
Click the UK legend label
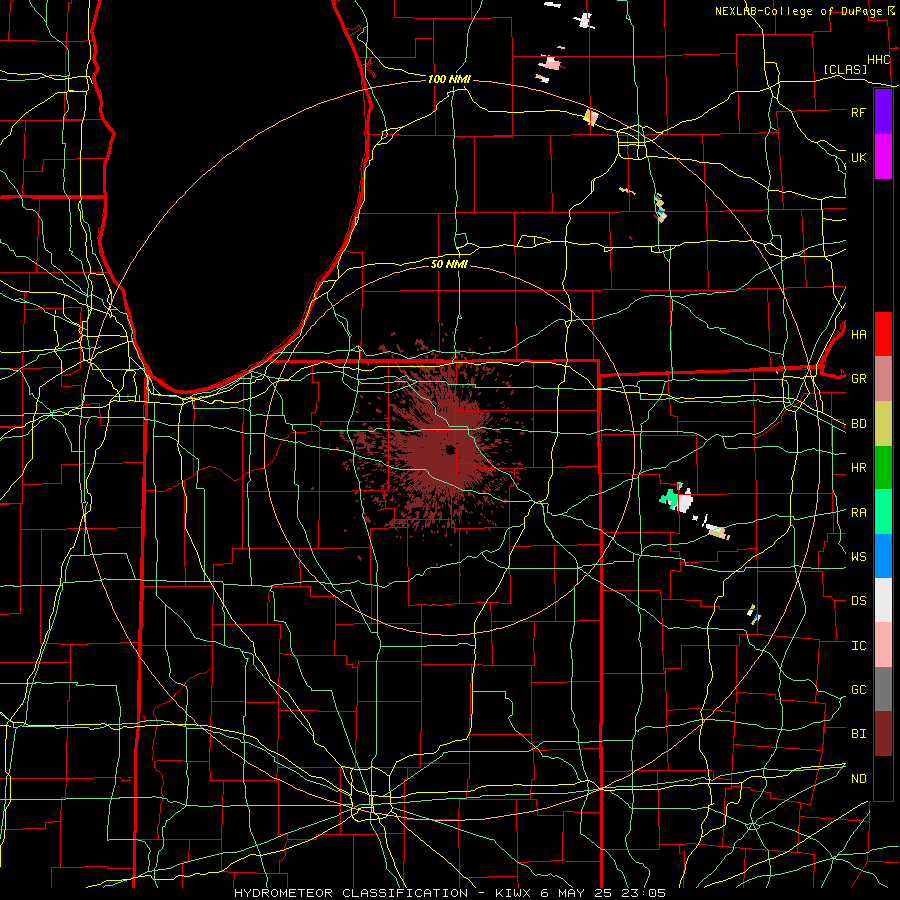click(x=858, y=157)
